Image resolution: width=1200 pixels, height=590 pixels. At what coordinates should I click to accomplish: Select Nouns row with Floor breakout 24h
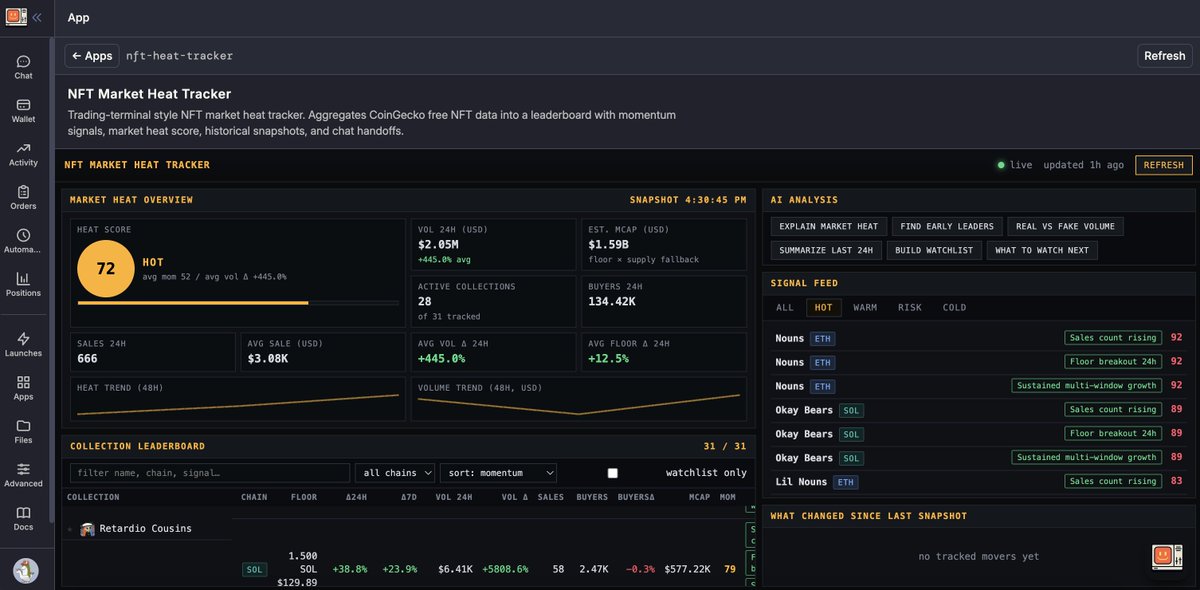(x=980, y=362)
